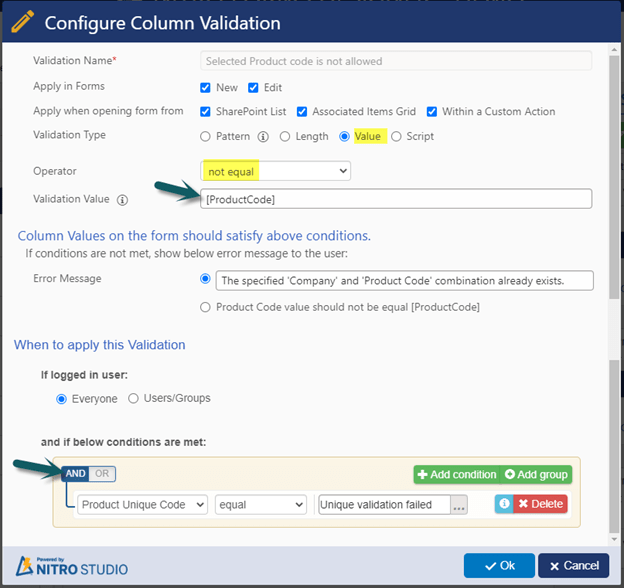
Task: Switch condition group to OR
Action: click(102, 474)
